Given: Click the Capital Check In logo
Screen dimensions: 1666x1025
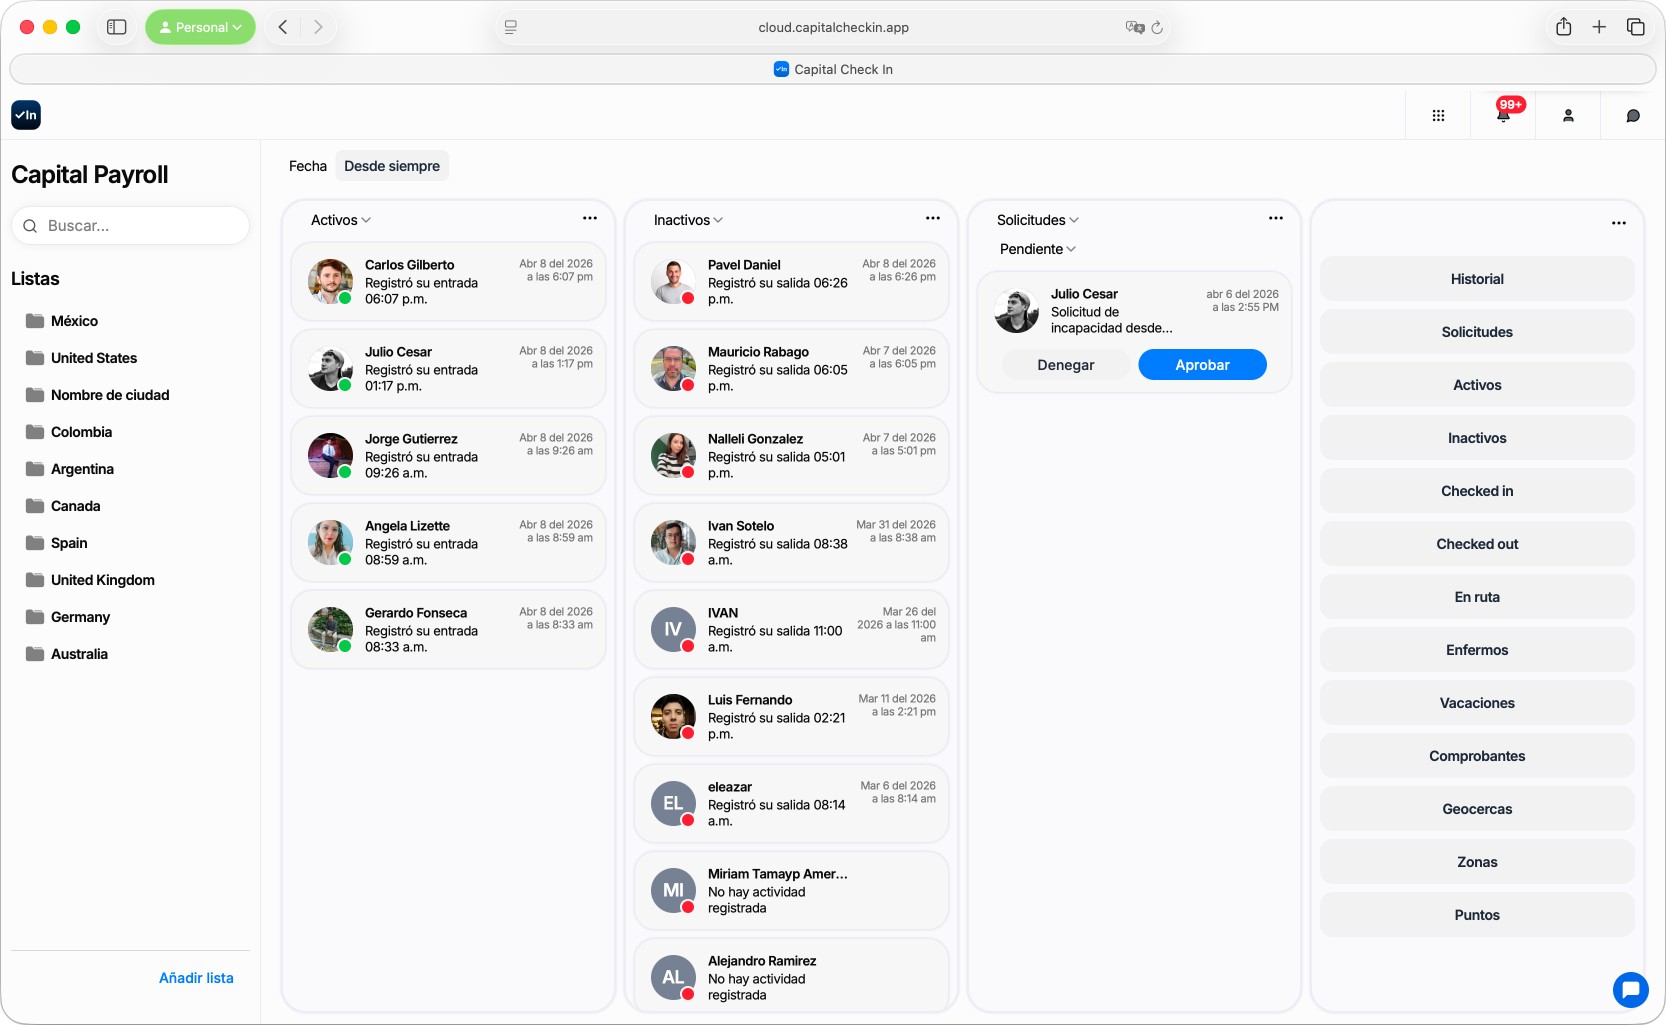Looking at the screenshot, I should [26, 114].
